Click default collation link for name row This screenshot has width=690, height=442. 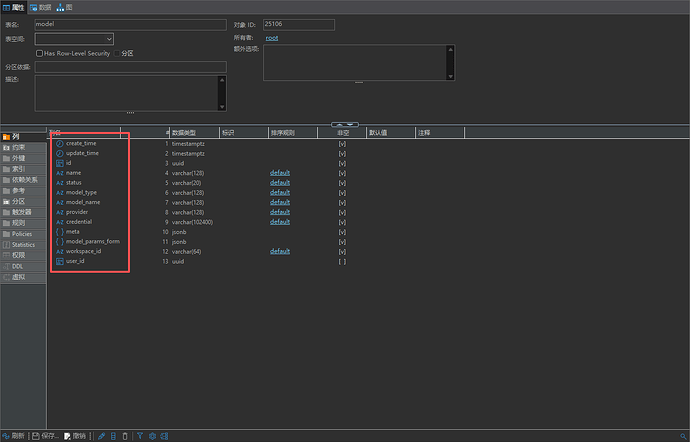tap(280, 173)
